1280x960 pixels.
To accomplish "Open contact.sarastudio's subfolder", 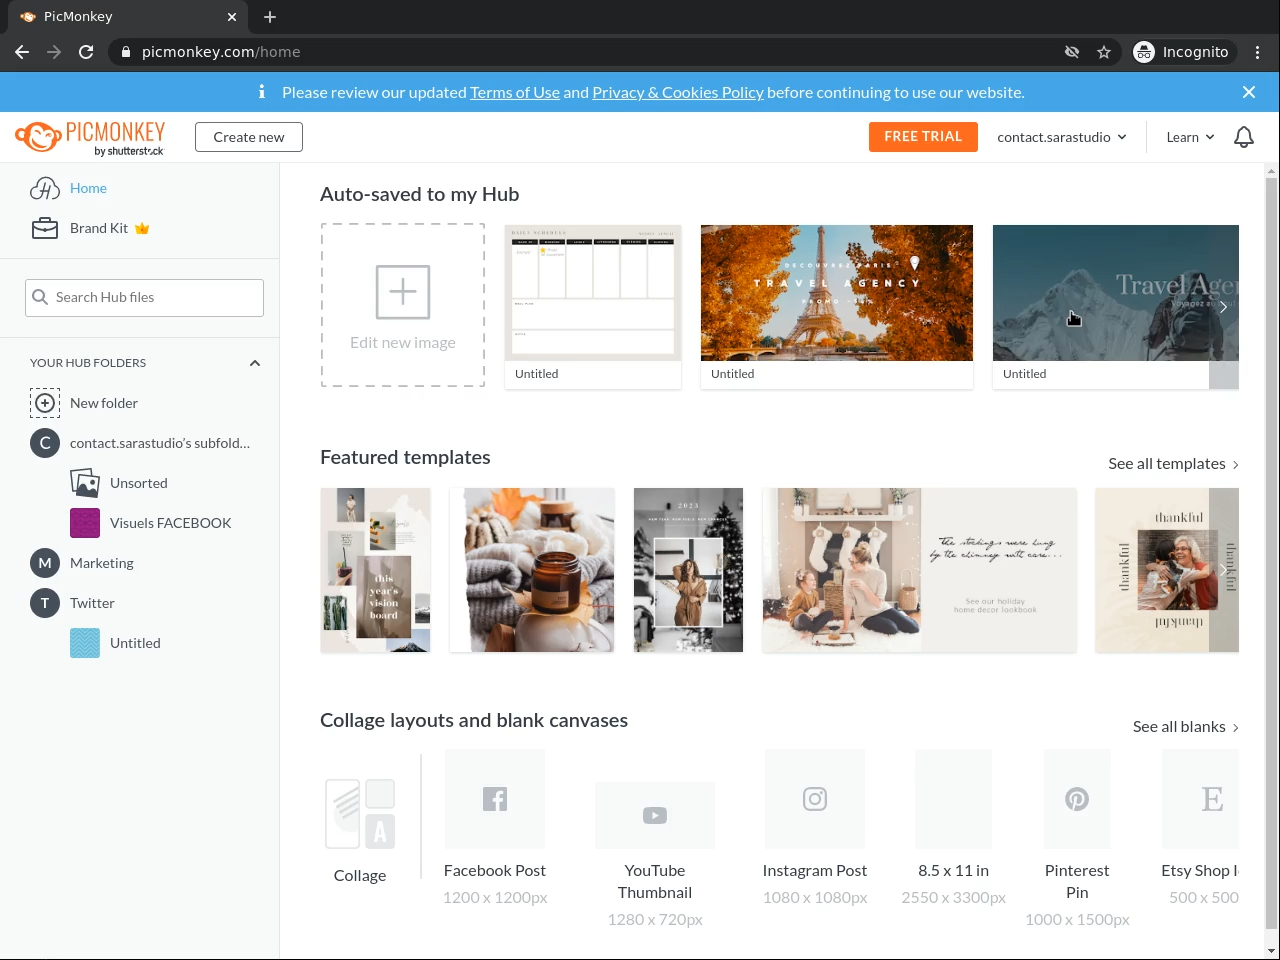I will coord(160,443).
